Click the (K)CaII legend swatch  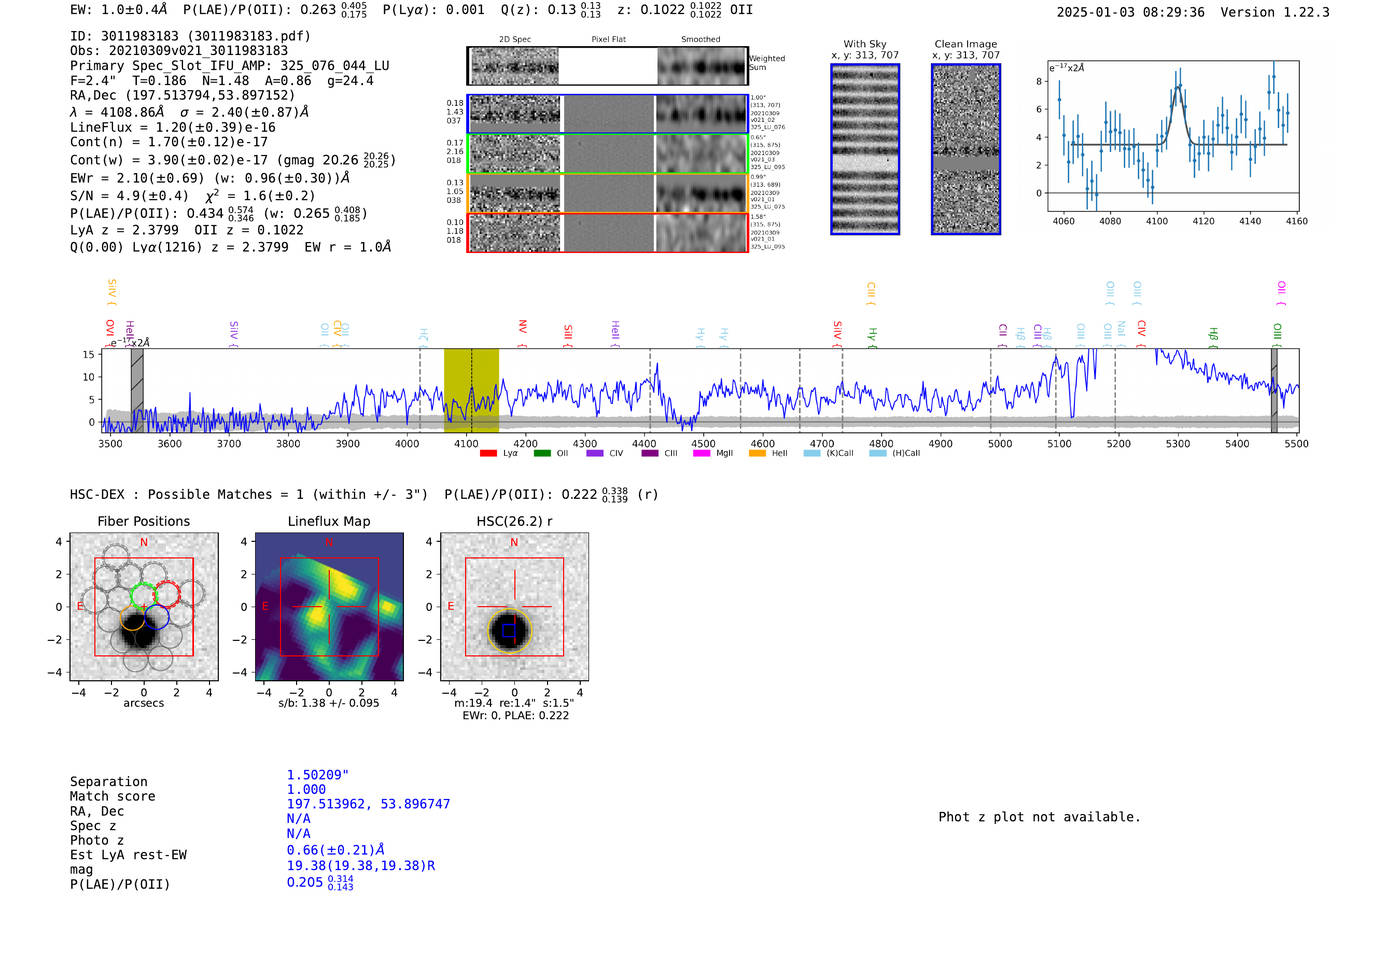coord(812,453)
